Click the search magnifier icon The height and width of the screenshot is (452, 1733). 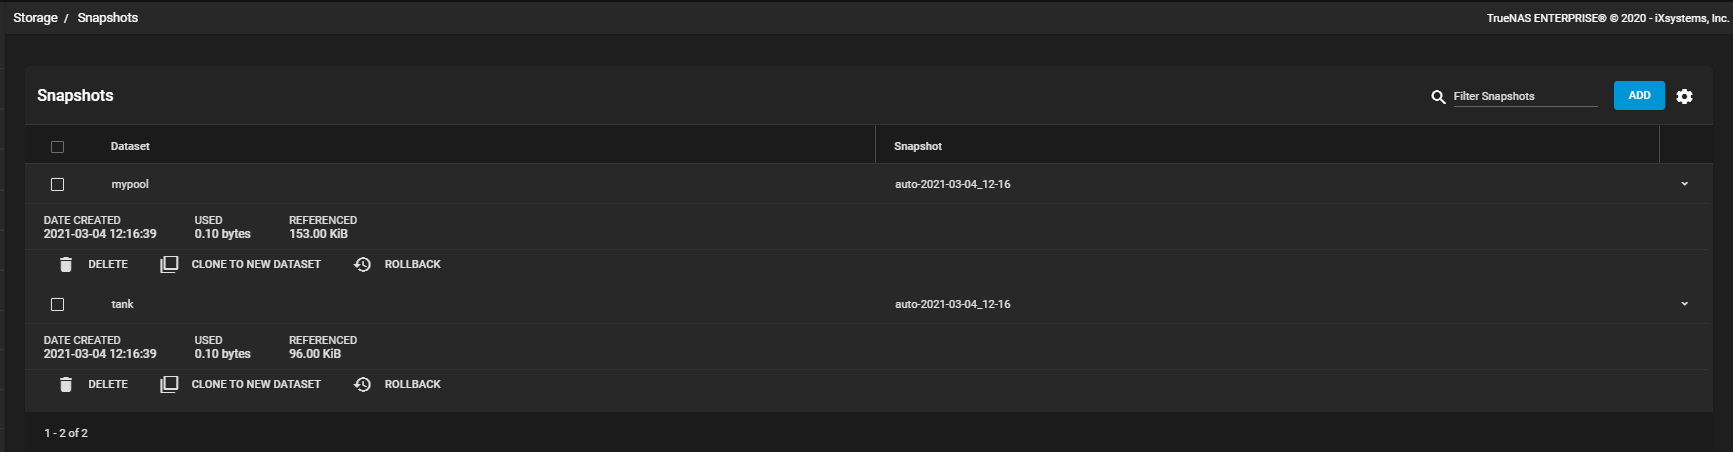(x=1438, y=97)
